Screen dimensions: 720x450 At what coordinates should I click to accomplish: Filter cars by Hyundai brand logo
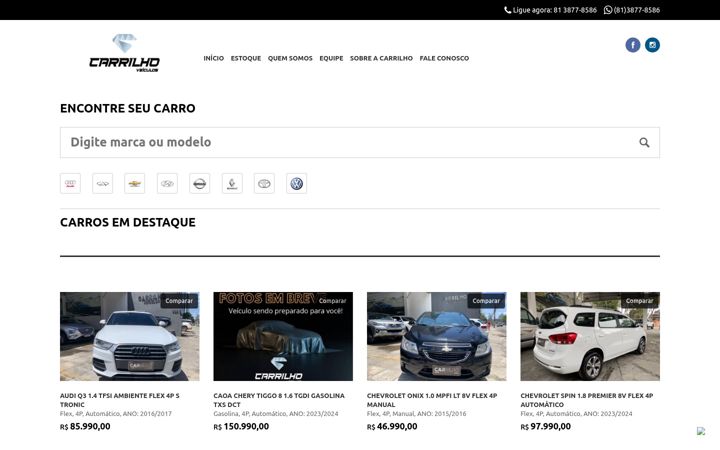167,184
